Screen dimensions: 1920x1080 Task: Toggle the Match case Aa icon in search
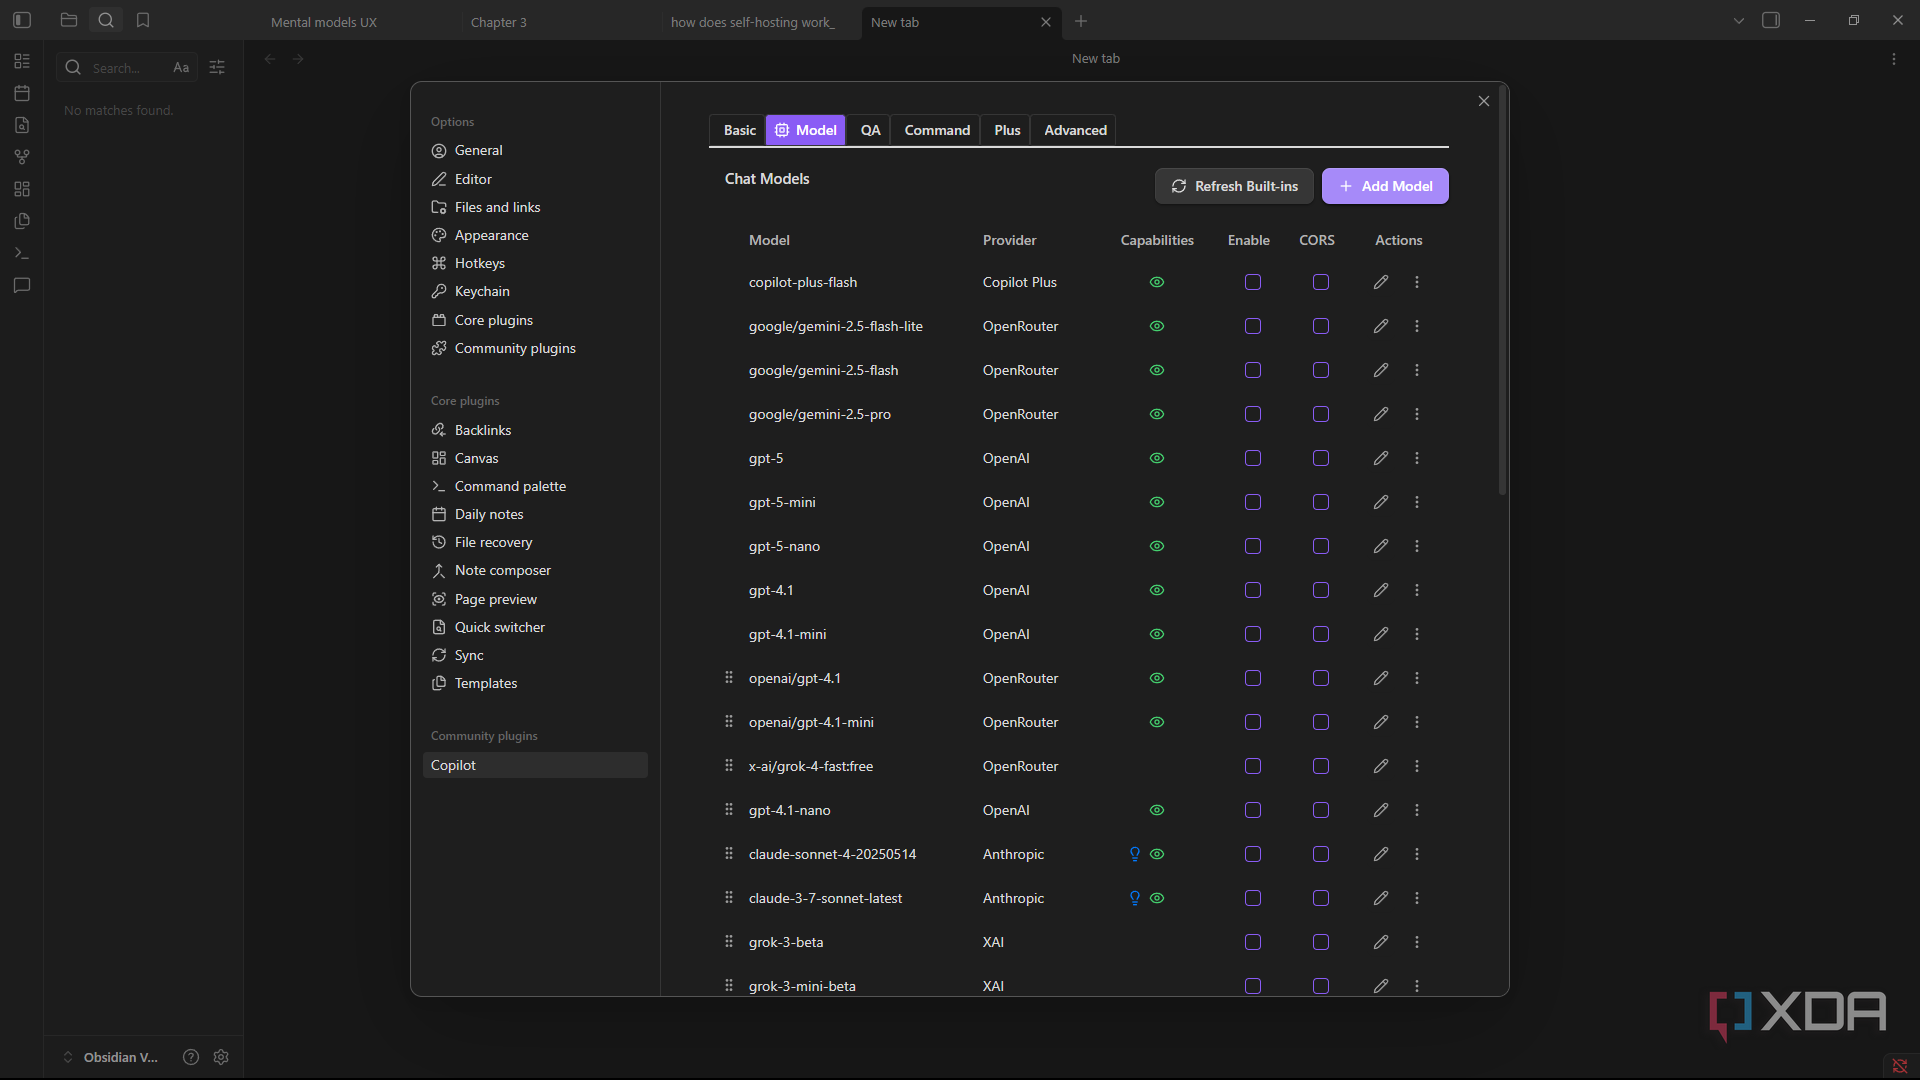(x=181, y=67)
